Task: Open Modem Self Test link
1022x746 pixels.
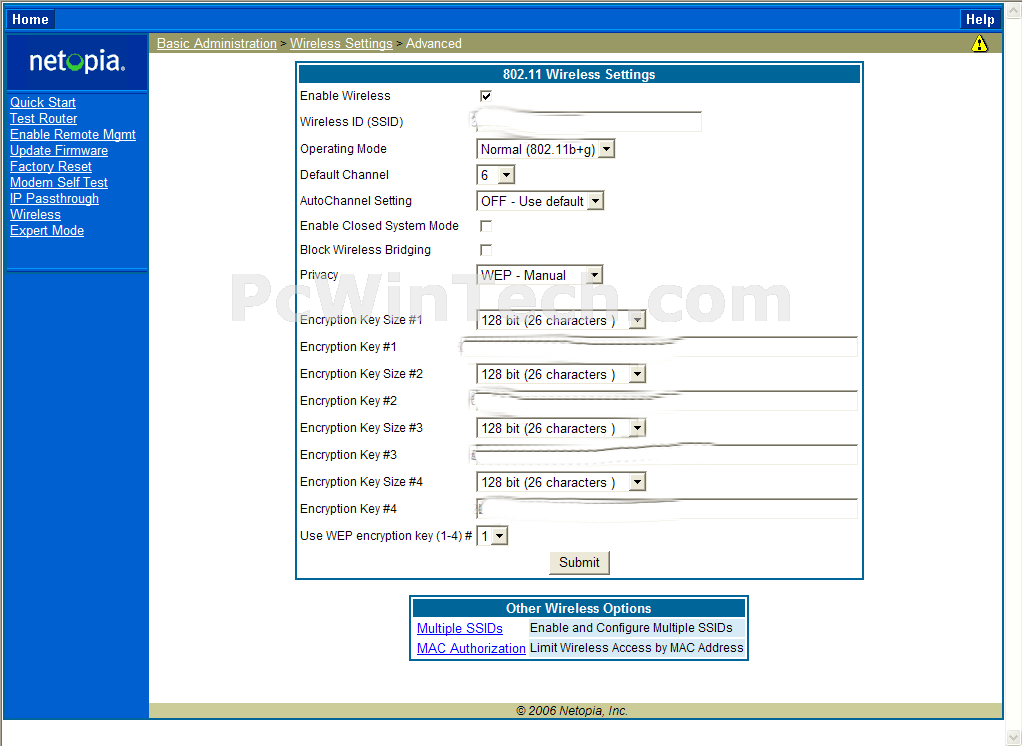Action: 59,182
